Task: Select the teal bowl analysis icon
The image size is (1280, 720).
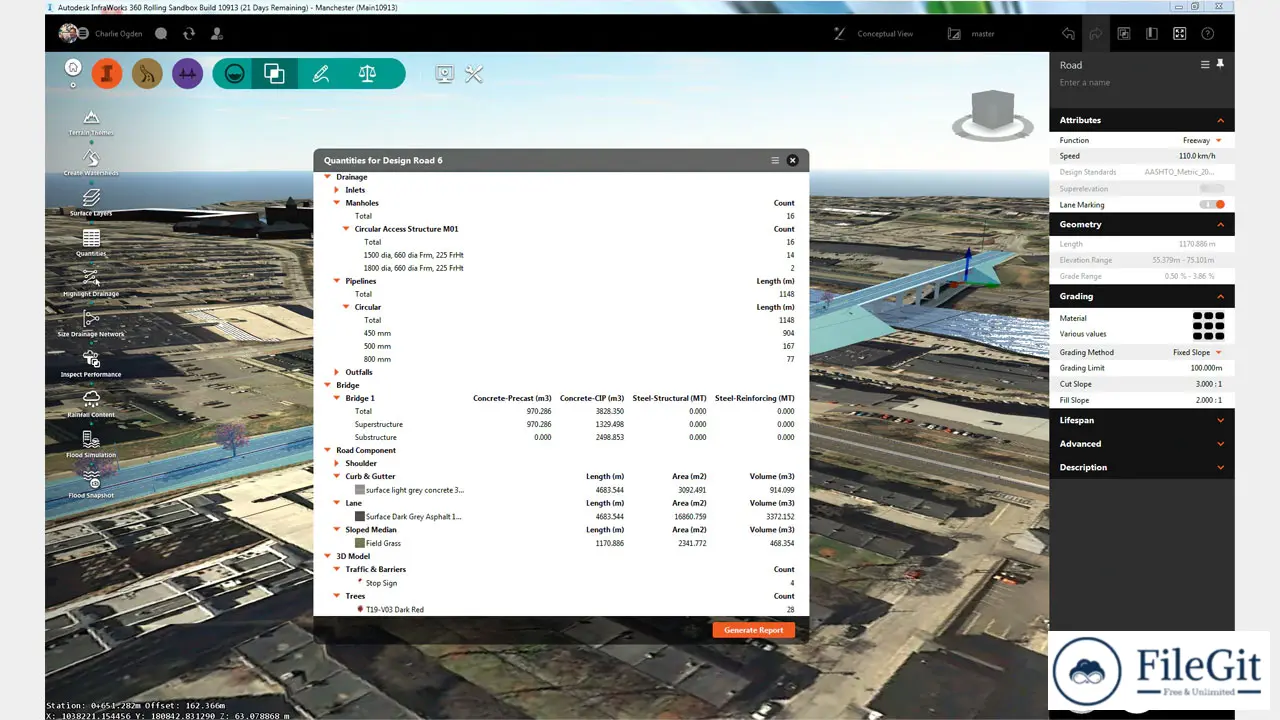Action: coord(234,73)
